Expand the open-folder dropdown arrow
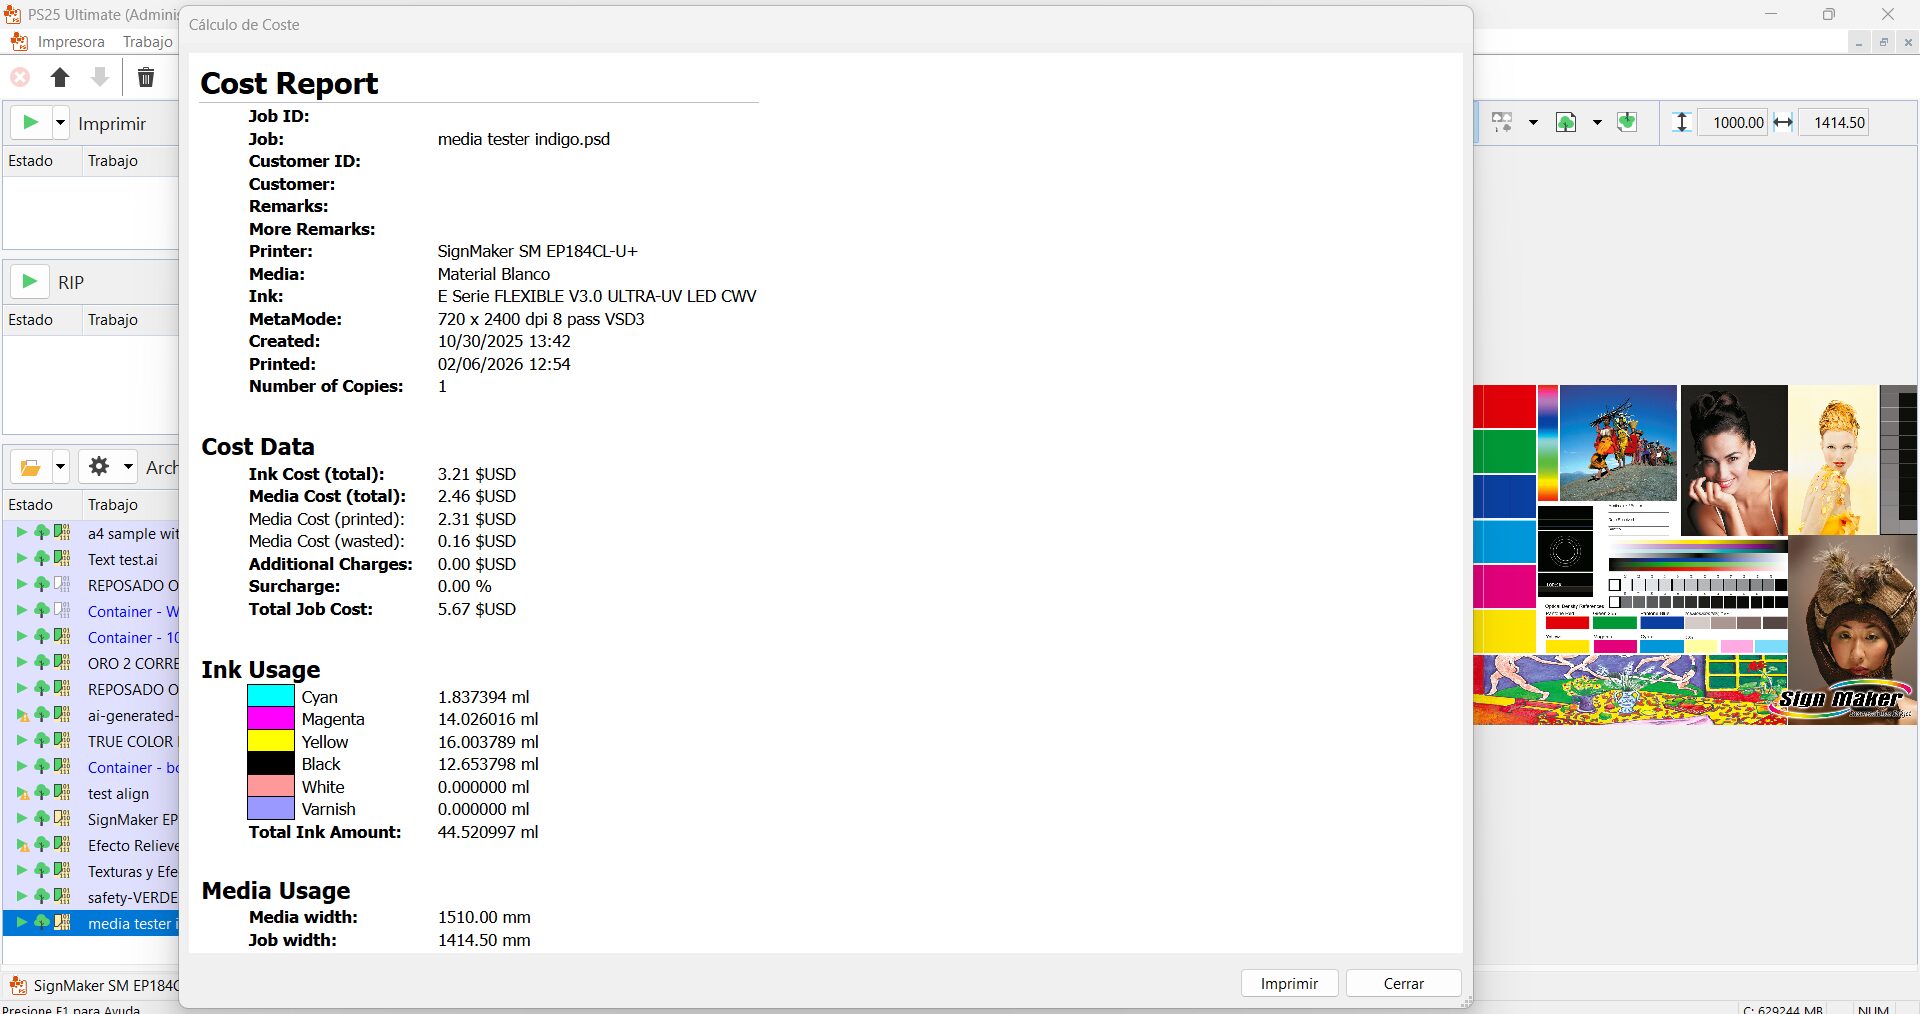1920x1014 pixels. pyautogui.click(x=60, y=467)
